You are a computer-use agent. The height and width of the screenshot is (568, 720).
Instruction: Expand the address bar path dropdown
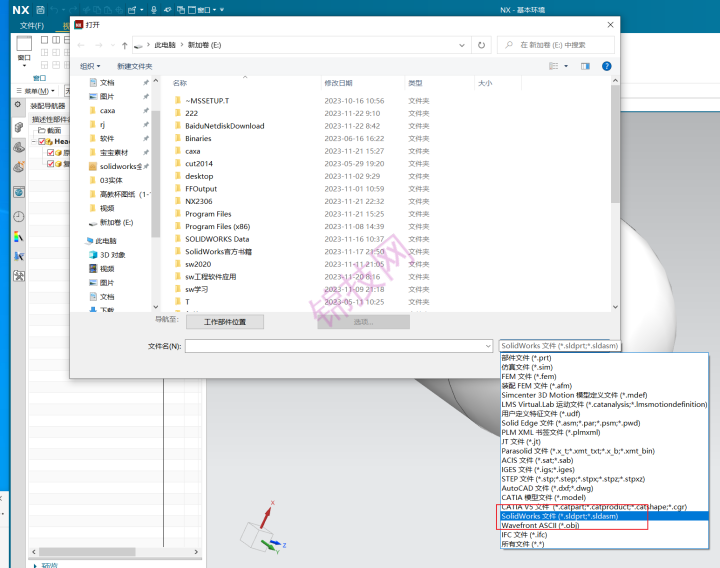[x=461, y=45]
